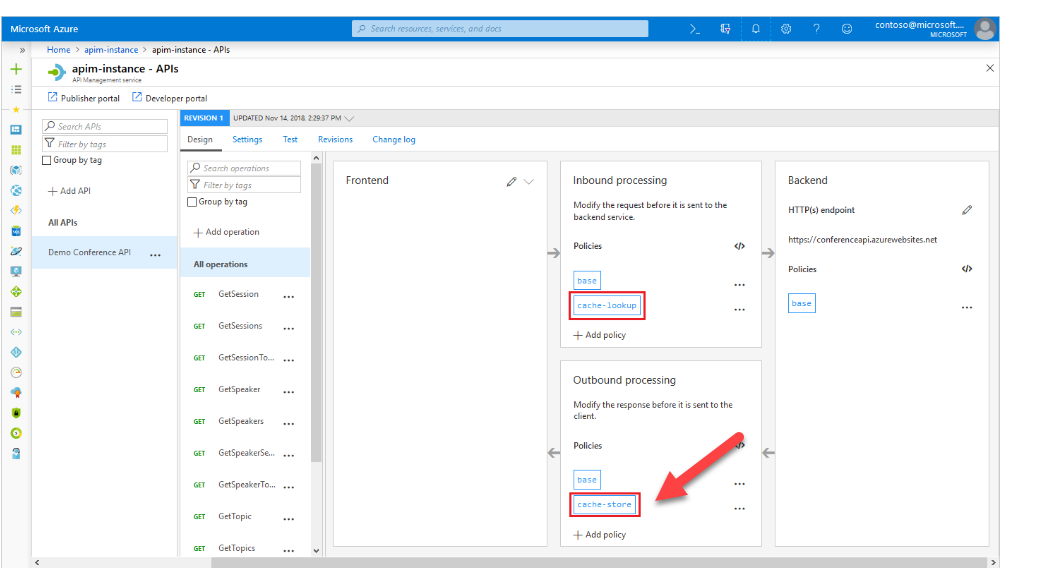The image size is (1037, 568).
Task: Open the All services list icon in the sidebar
Action: (x=16, y=89)
